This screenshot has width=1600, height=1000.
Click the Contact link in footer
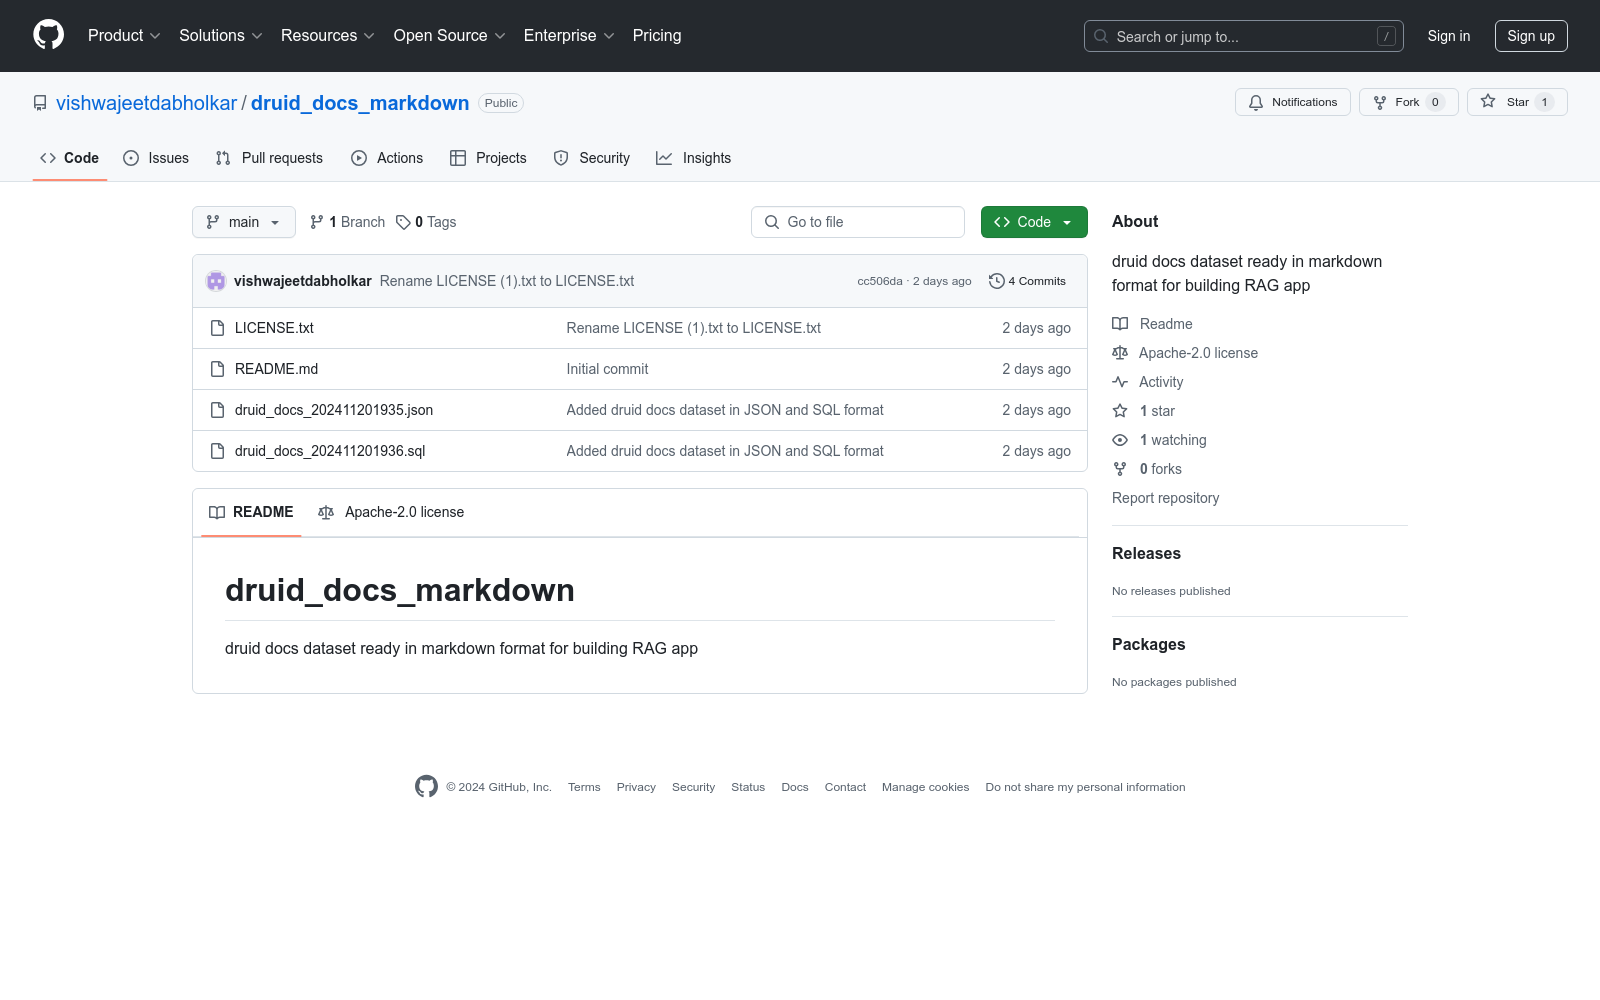click(x=845, y=787)
